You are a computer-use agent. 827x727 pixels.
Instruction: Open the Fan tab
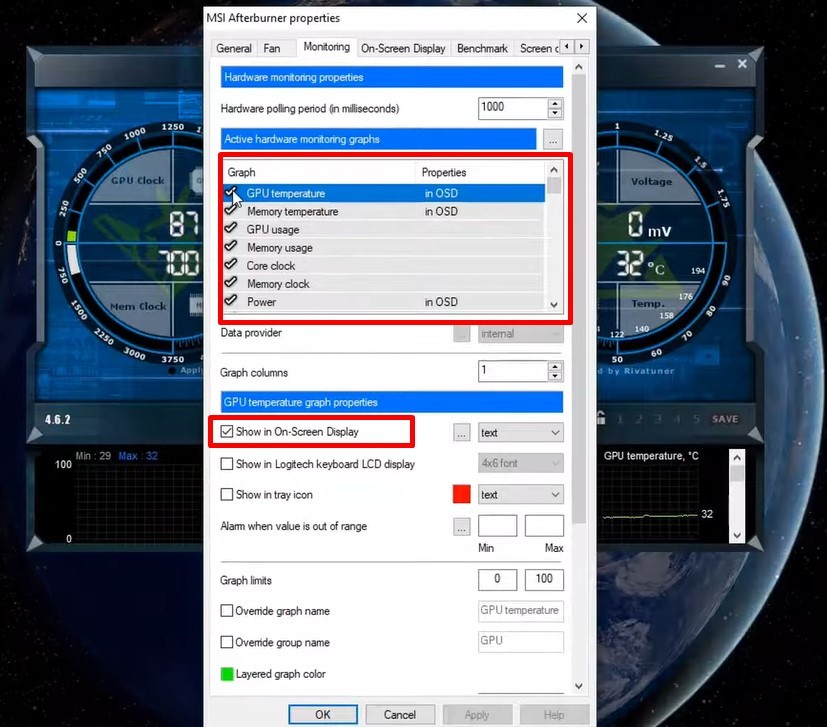pyautogui.click(x=272, y=48)
